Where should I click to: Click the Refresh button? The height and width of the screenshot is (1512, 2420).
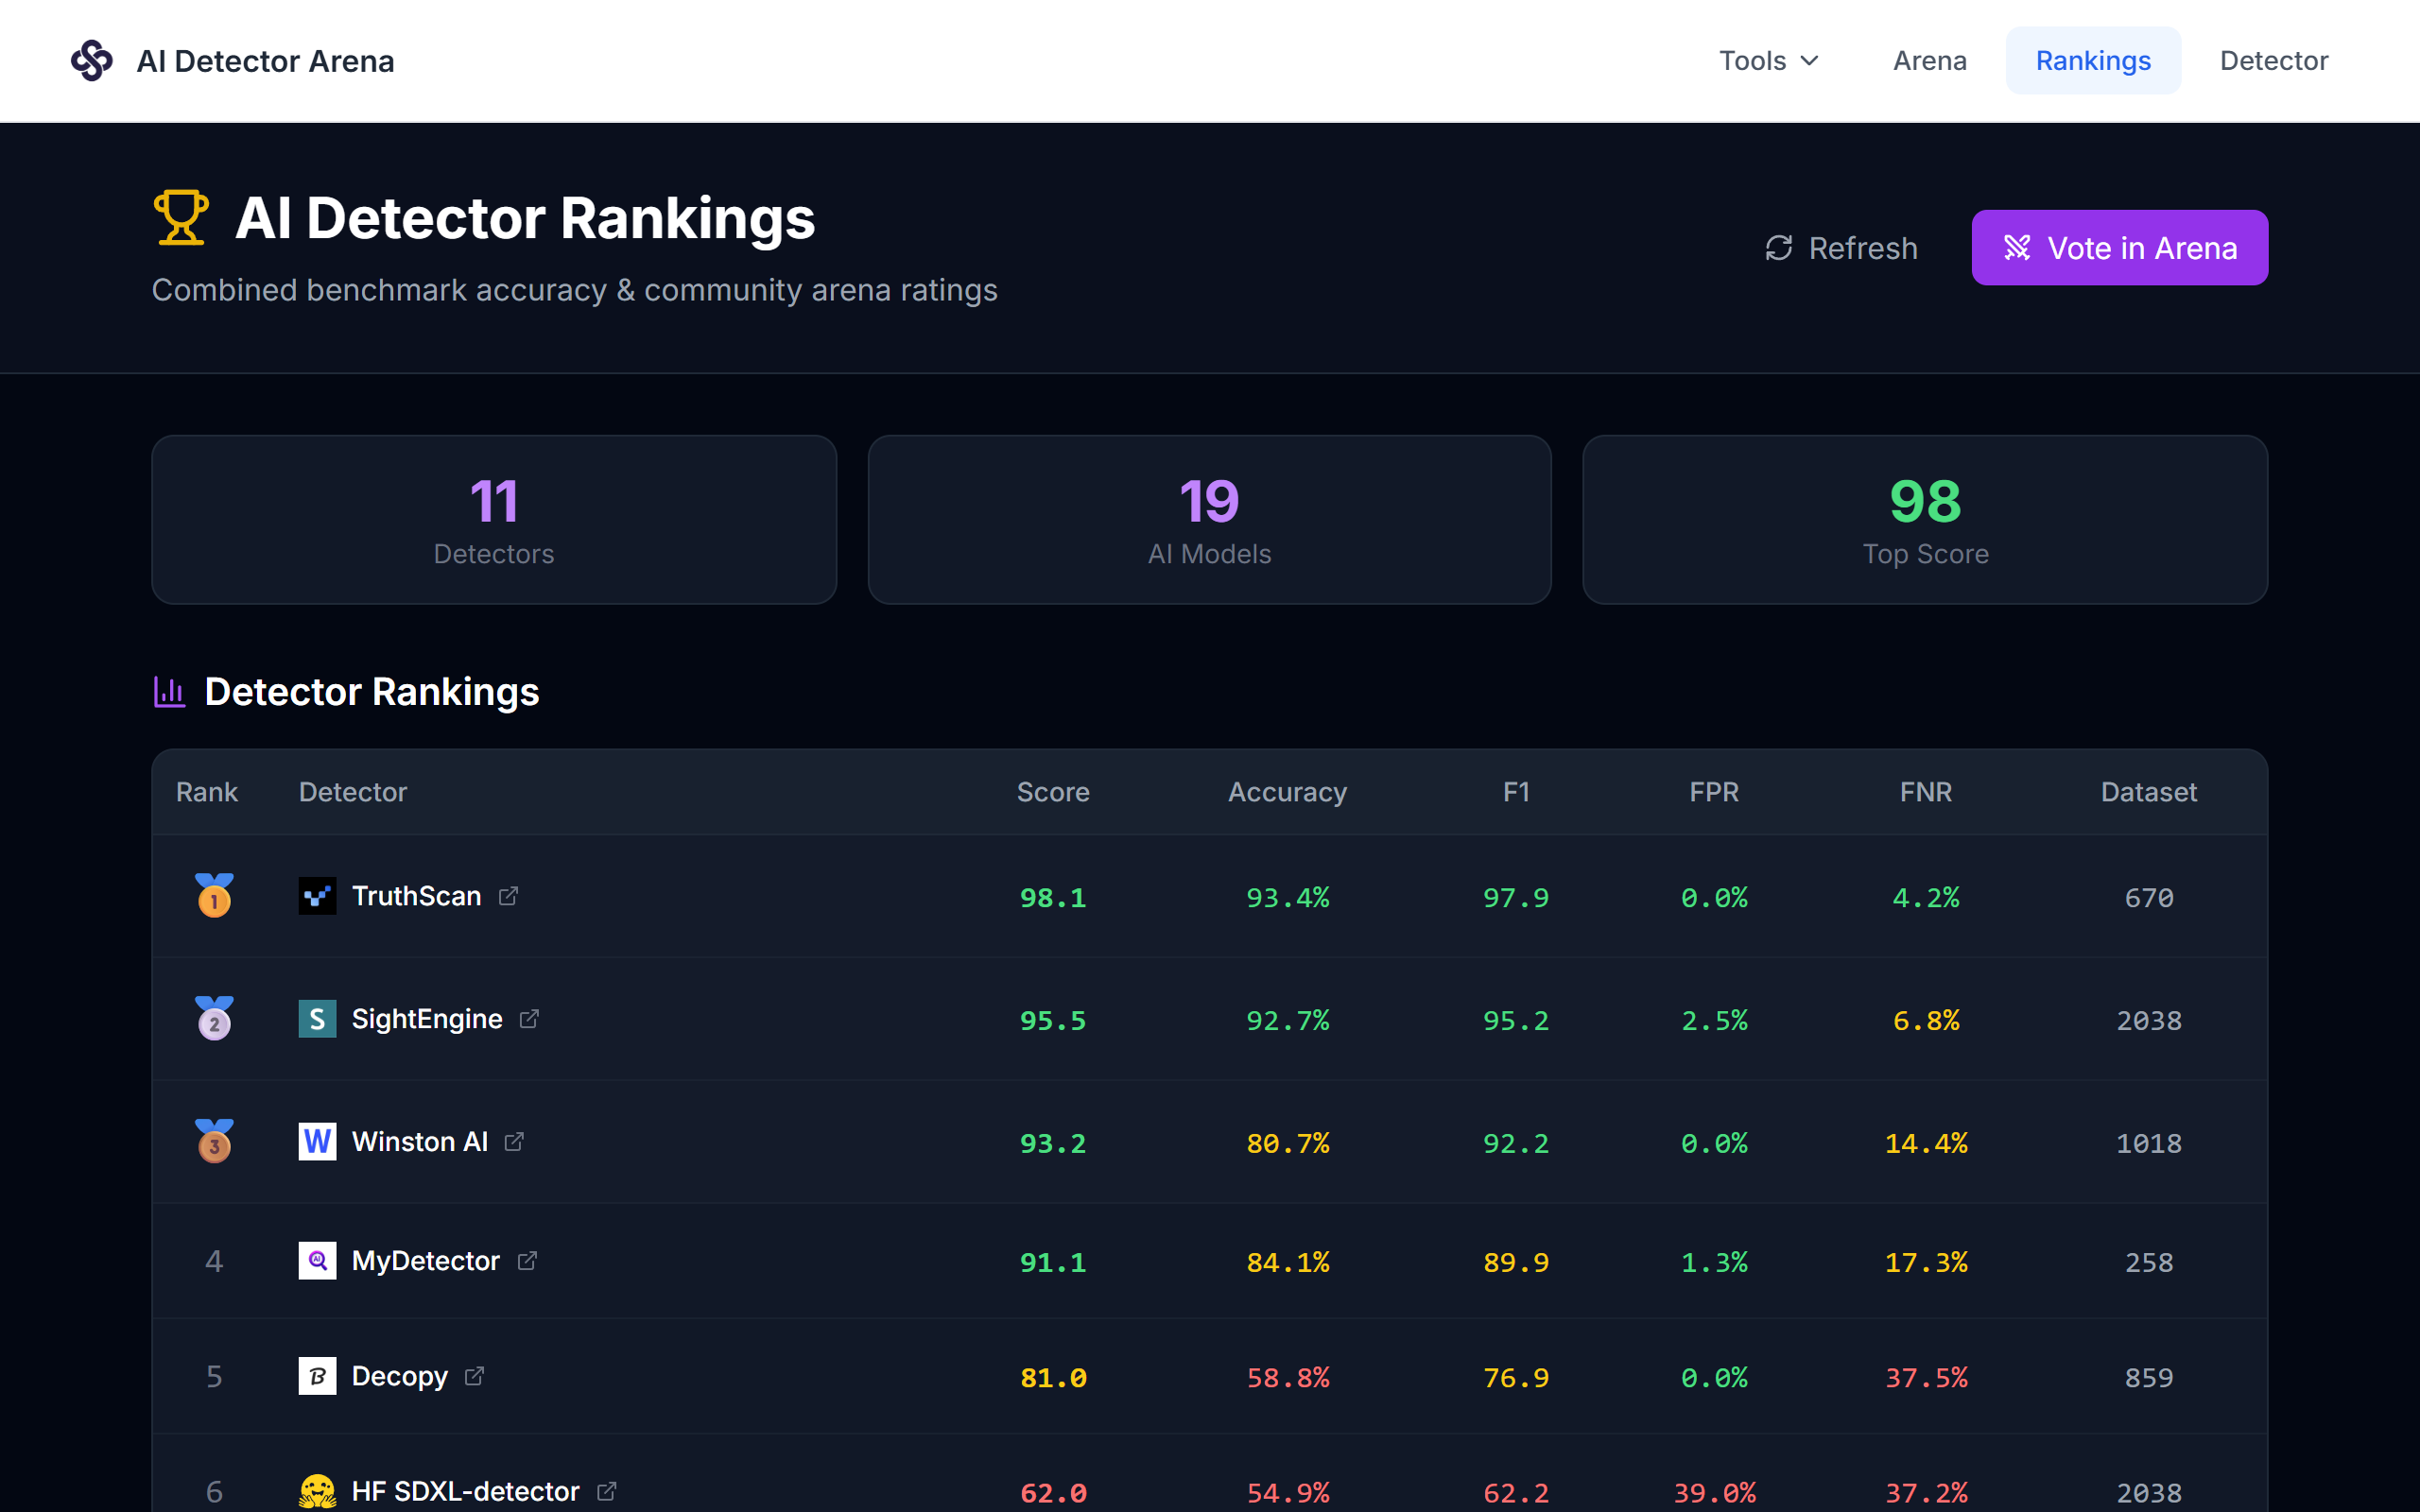[x=1841, y=248]
